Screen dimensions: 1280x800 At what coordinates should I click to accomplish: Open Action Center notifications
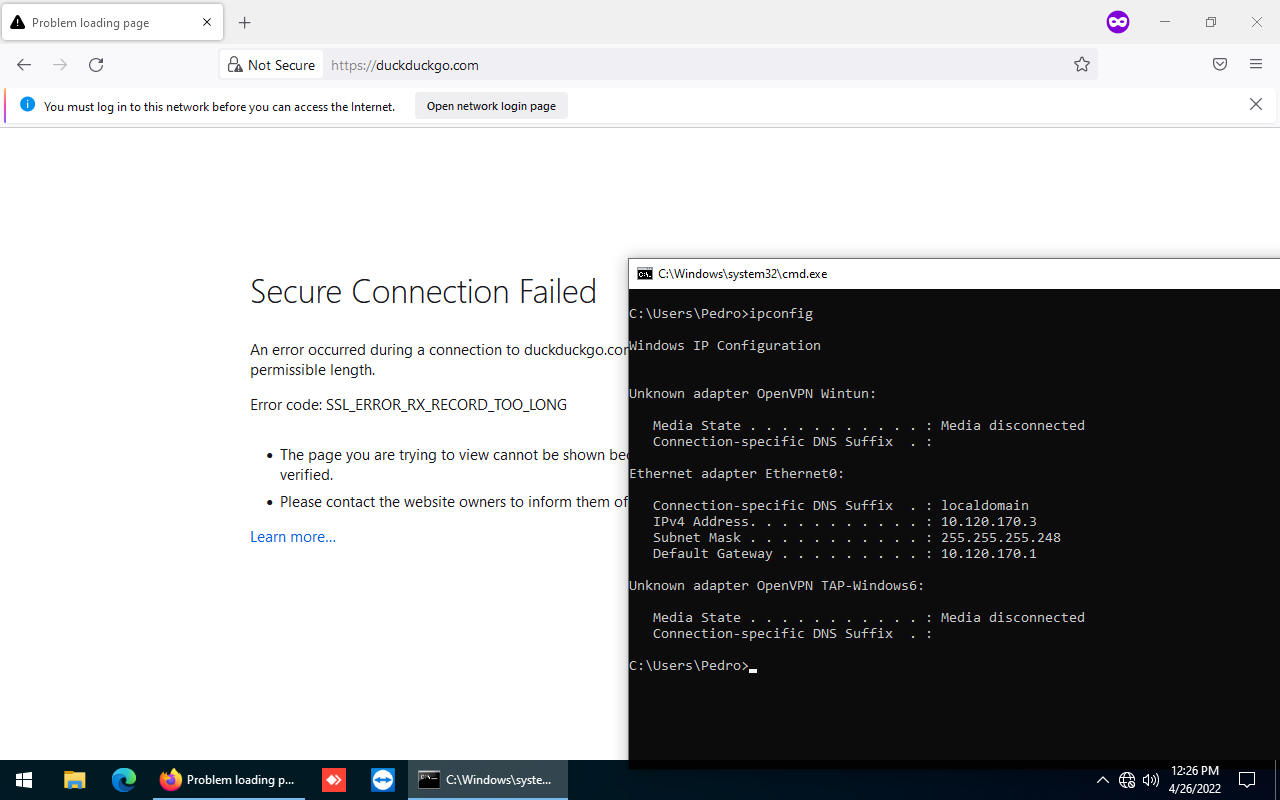1247,780
